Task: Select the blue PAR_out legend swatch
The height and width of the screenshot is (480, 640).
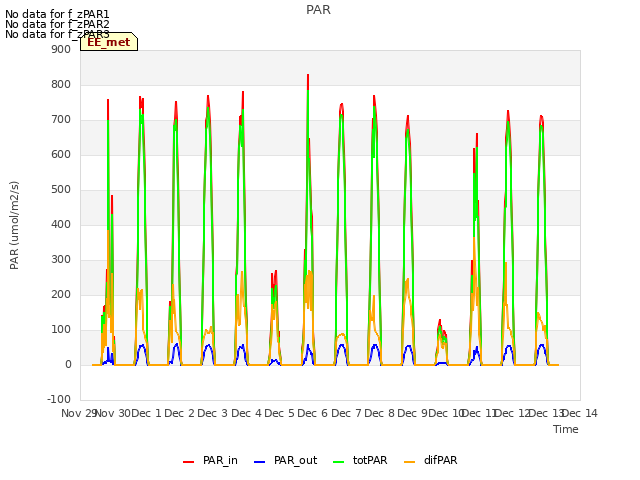Action: tap(259, 462)
